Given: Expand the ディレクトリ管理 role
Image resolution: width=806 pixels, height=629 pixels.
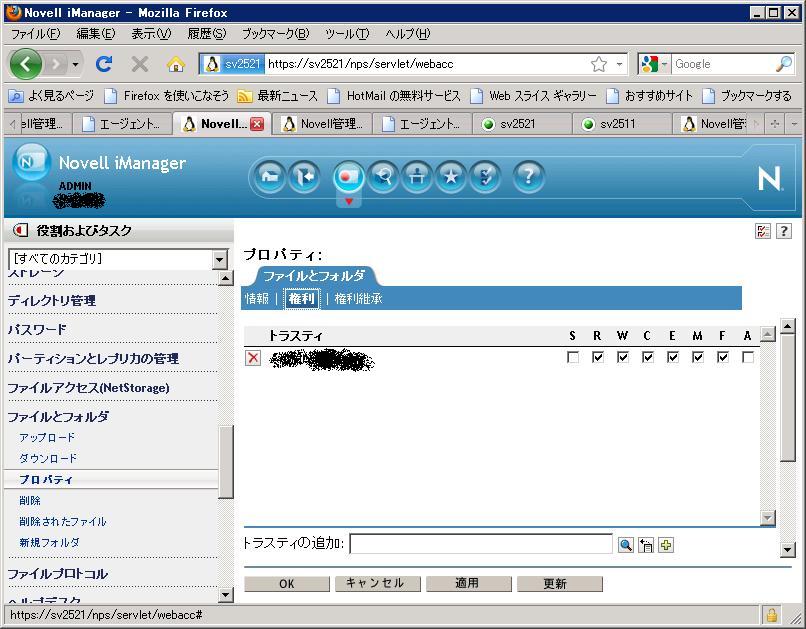Looking at the screenshot, I should coord(52,301).
